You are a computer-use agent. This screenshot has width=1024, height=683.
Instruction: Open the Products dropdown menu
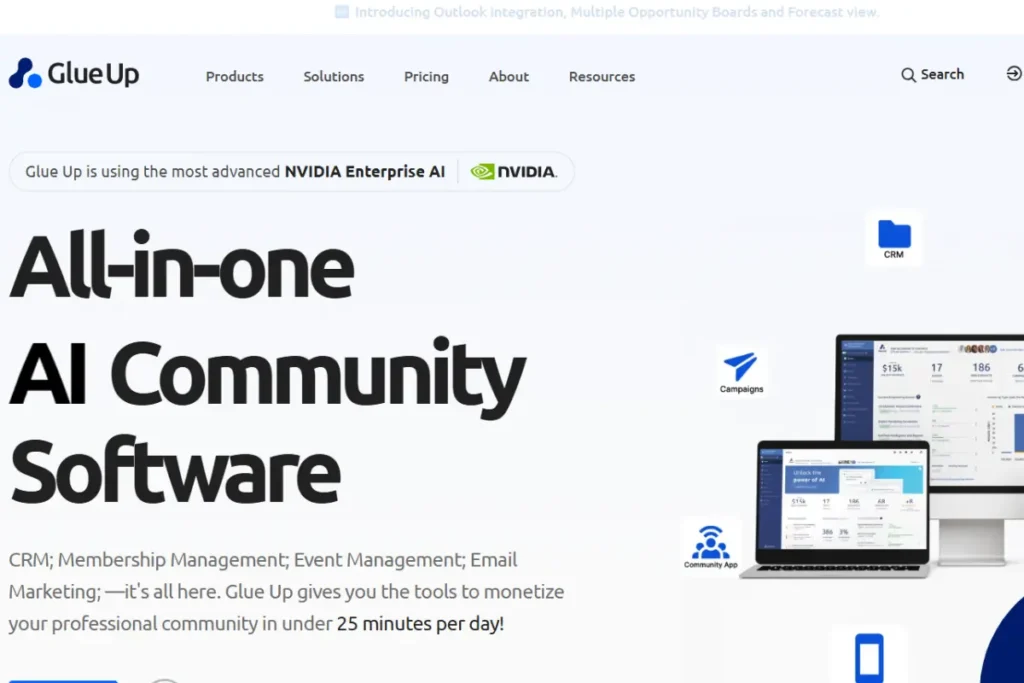[x=234, y=76]
